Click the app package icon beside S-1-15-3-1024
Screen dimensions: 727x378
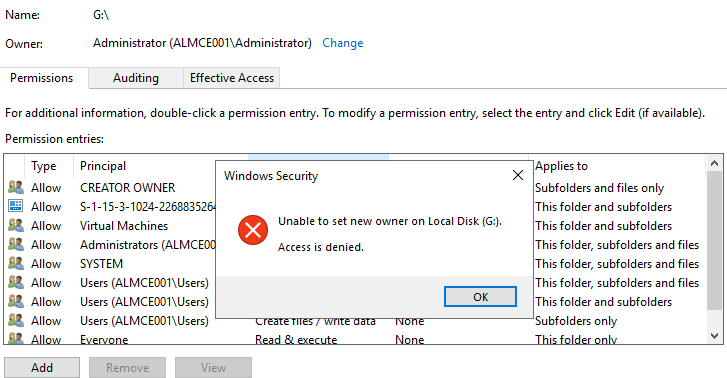(16, 206)
